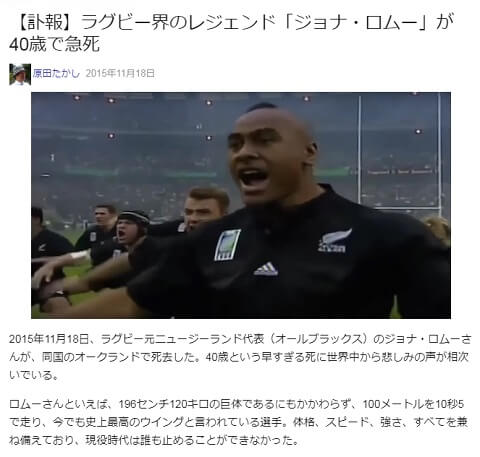This screenshot has height=457, width=480.
Task: Open author link 原田たかし
Action: pyautogui.click(x=56, y=73)
